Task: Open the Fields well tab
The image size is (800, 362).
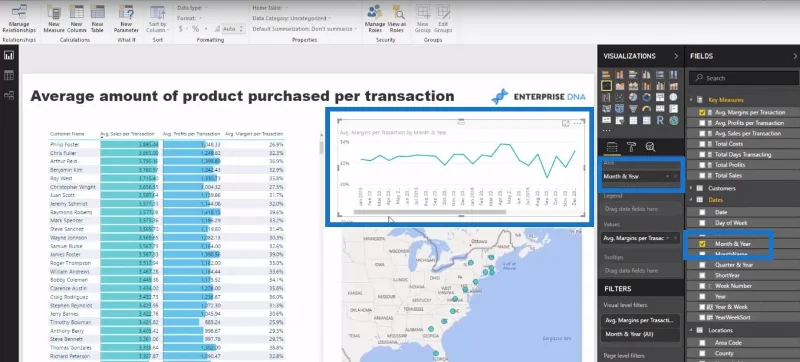Action: 612,147
